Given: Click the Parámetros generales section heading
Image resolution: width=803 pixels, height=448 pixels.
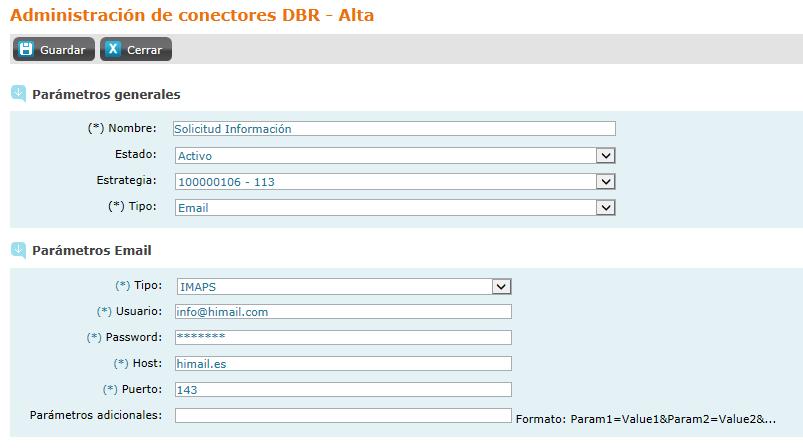Looking at the screenshot, I should 106,94.
